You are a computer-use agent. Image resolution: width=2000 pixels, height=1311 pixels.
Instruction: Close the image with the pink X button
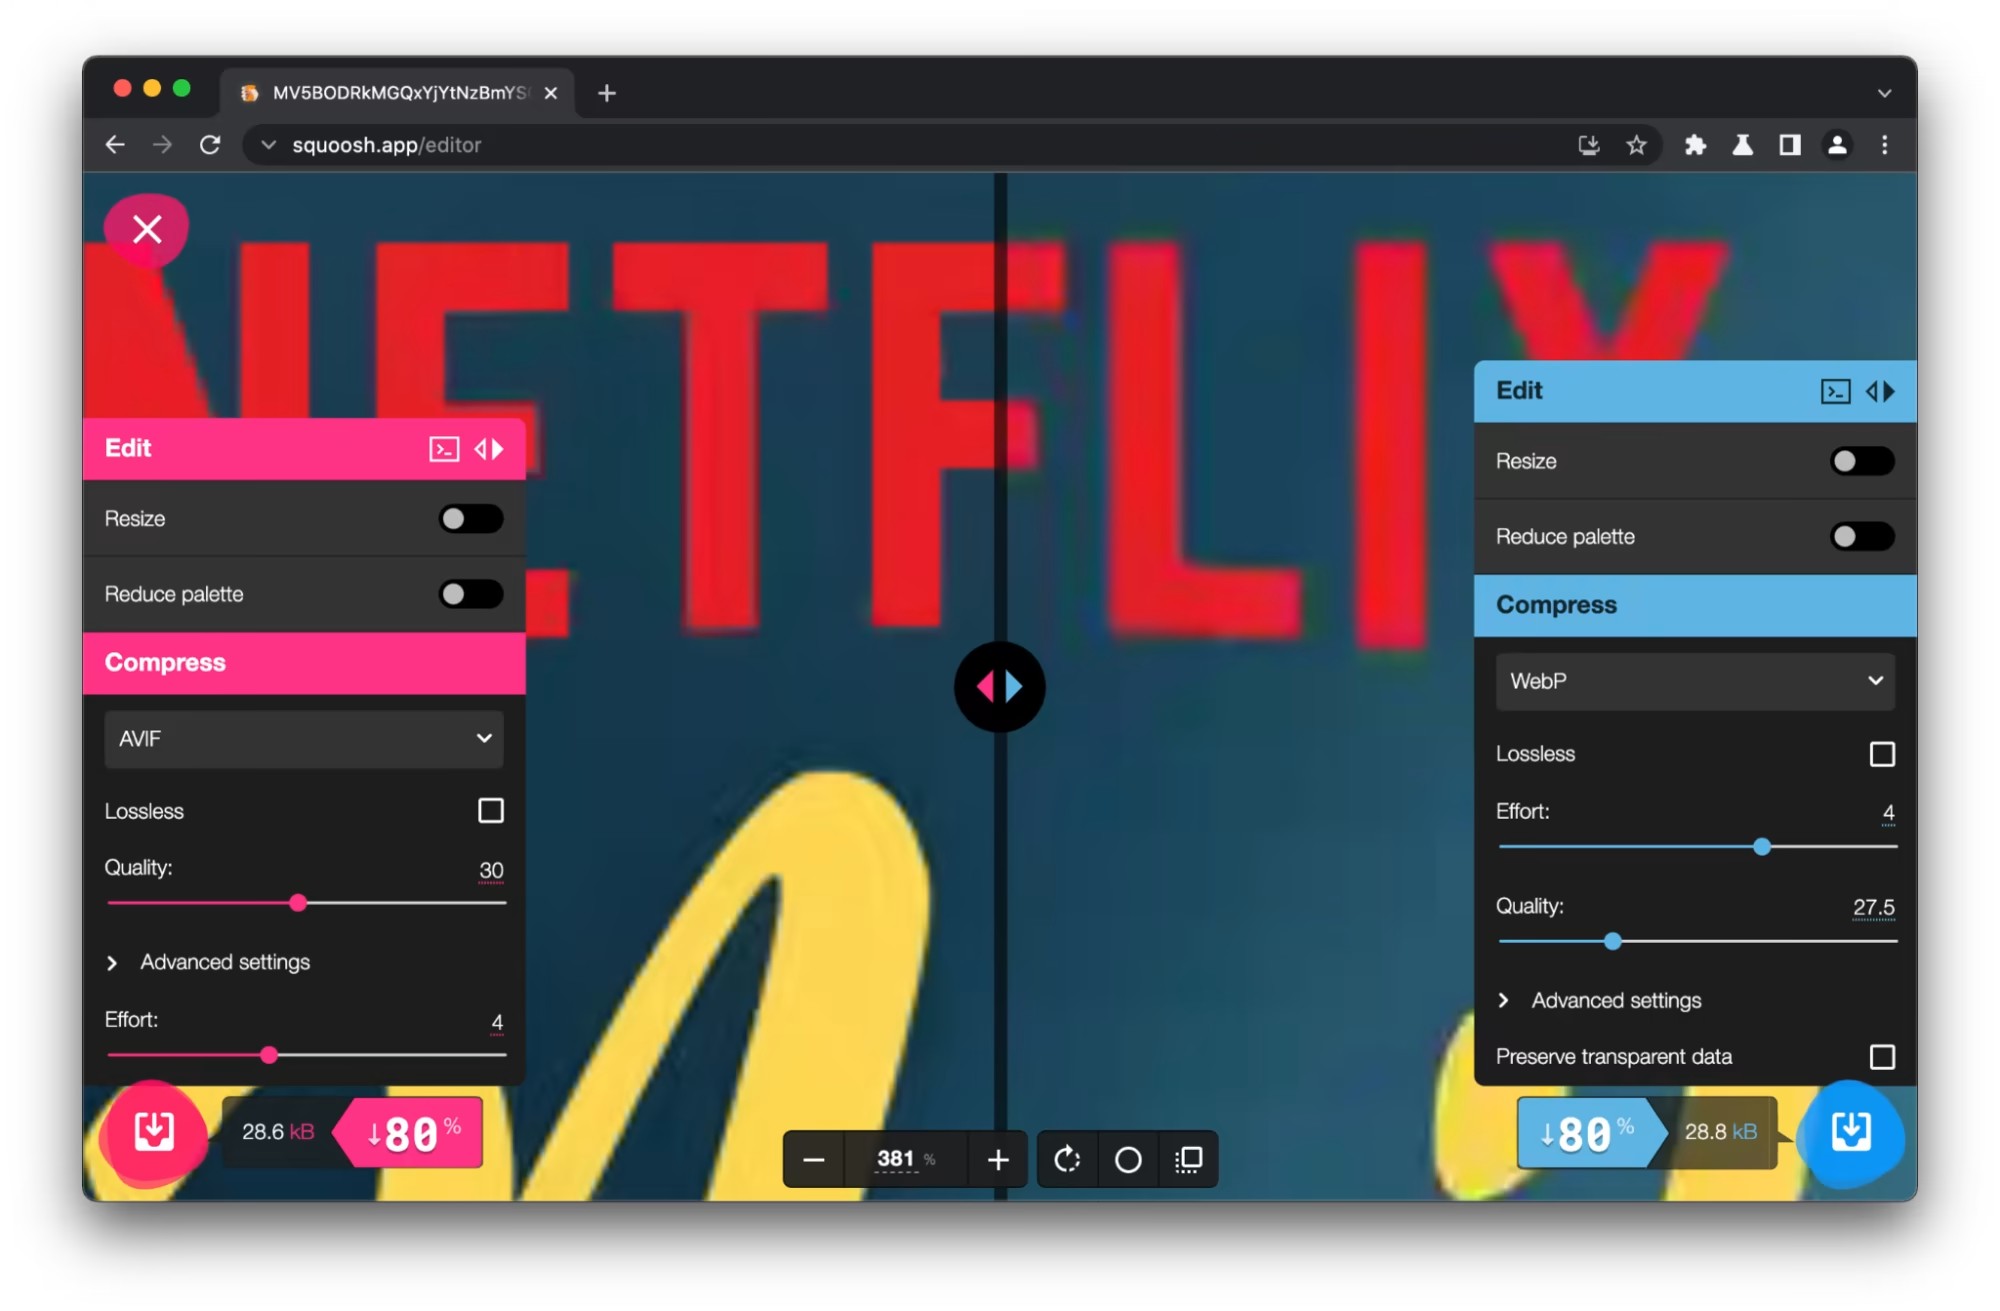coord(147,229)
